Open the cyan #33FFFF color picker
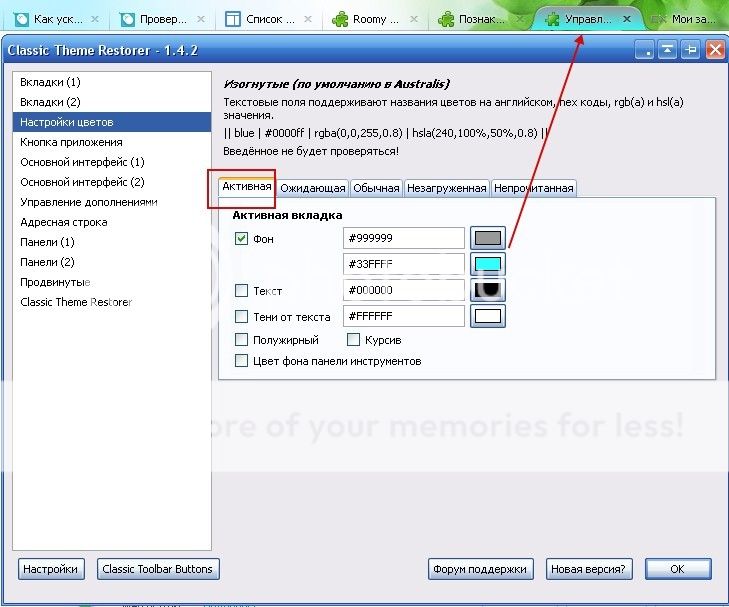Screen dimensions: 729x607 (488, 264)
